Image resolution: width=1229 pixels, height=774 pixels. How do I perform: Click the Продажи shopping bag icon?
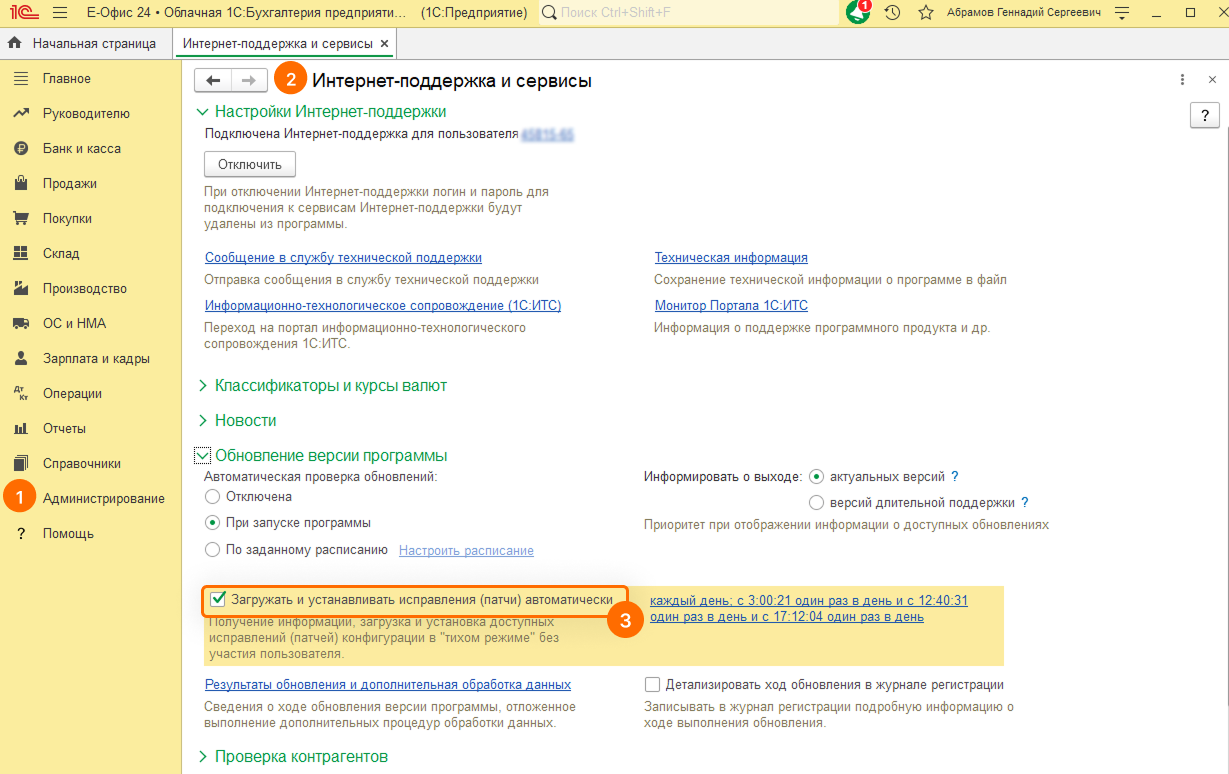[20, 184]
